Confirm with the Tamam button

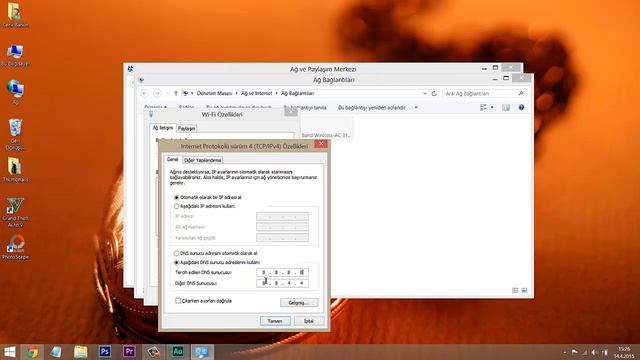[275, 321]
